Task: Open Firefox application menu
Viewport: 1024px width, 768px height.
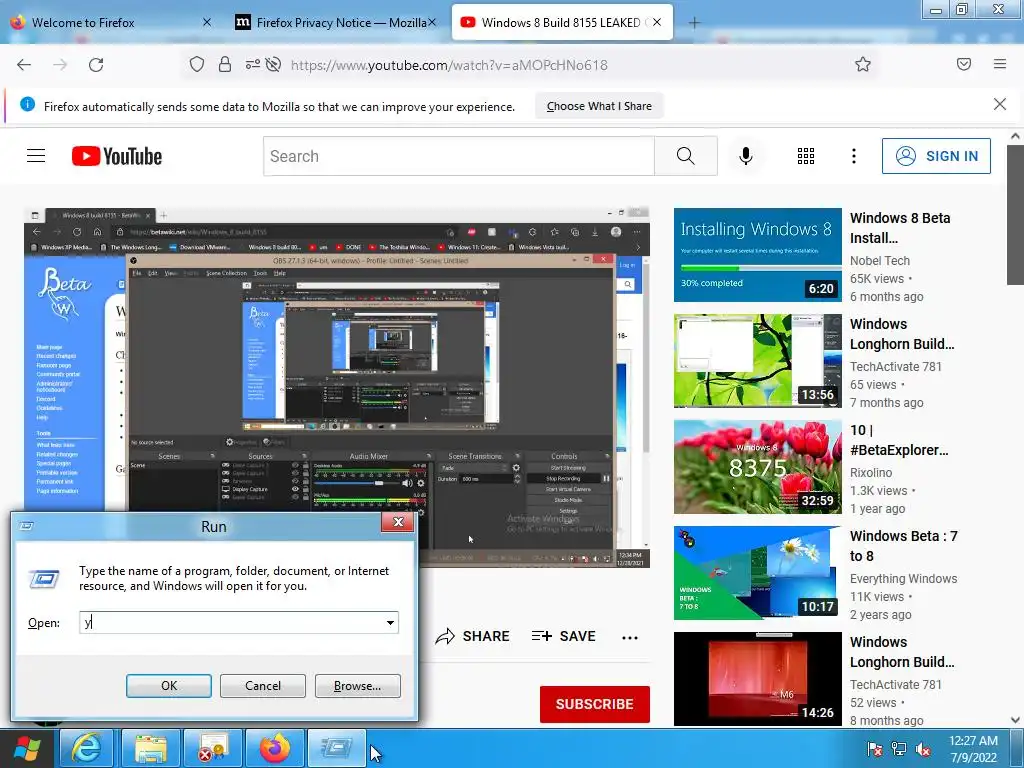Action: tap(1000, 64)
